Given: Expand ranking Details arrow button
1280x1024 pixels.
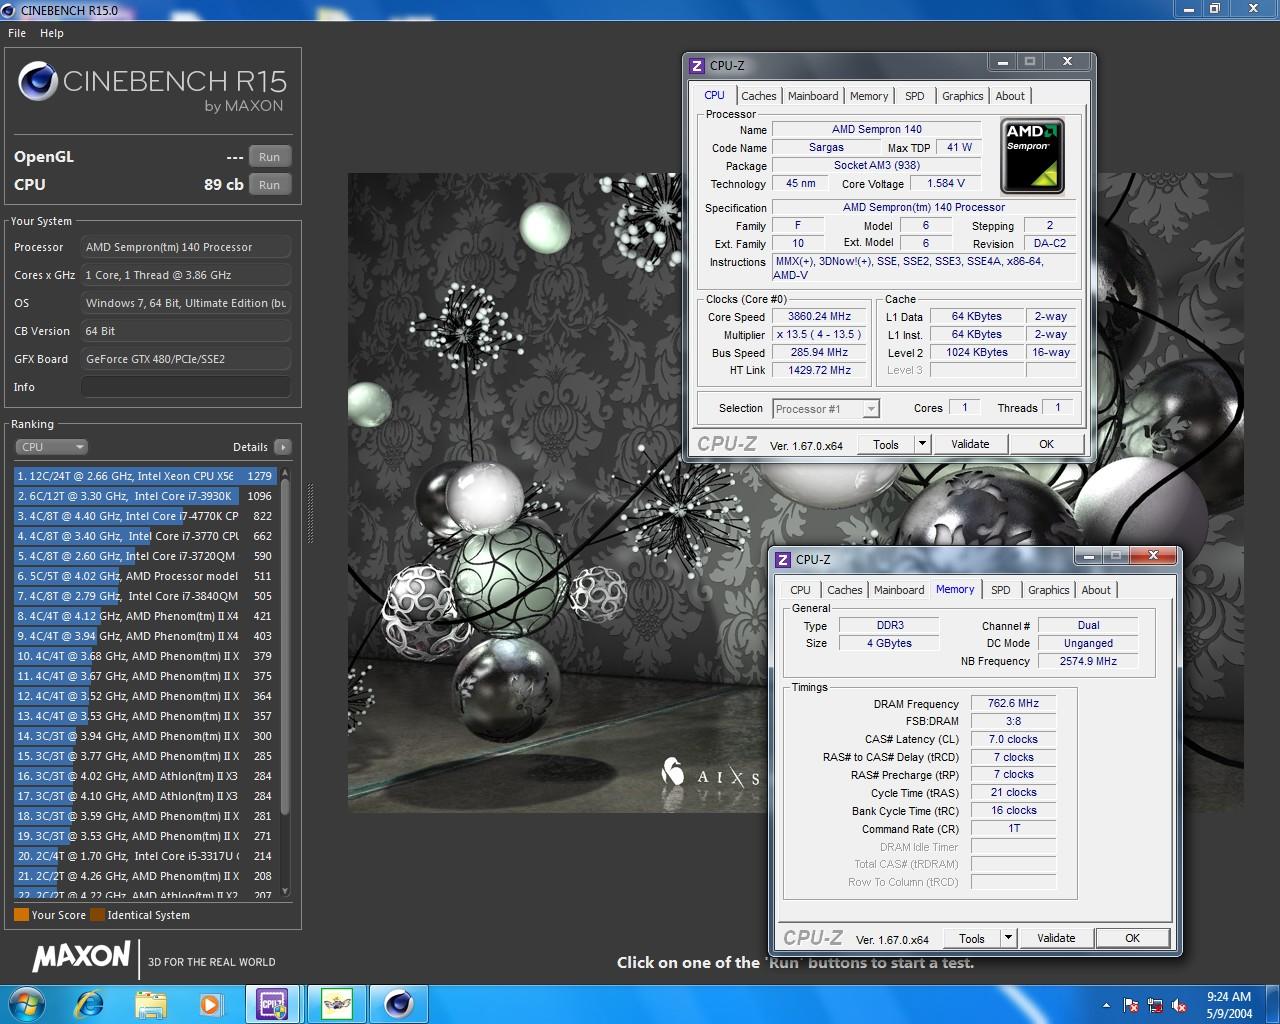Looking at the screenshot, I should (x=283, y=447).
